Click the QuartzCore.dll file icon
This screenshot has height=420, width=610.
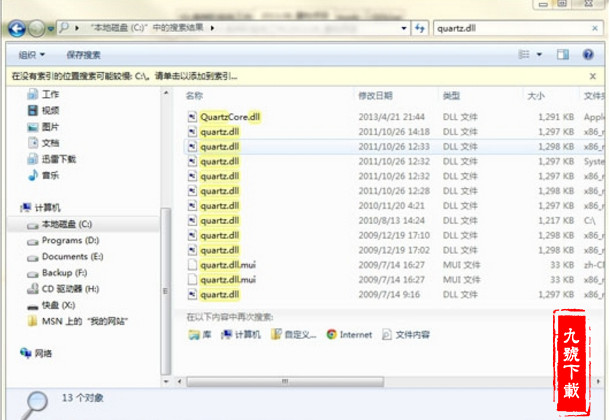tap(192, 117)
